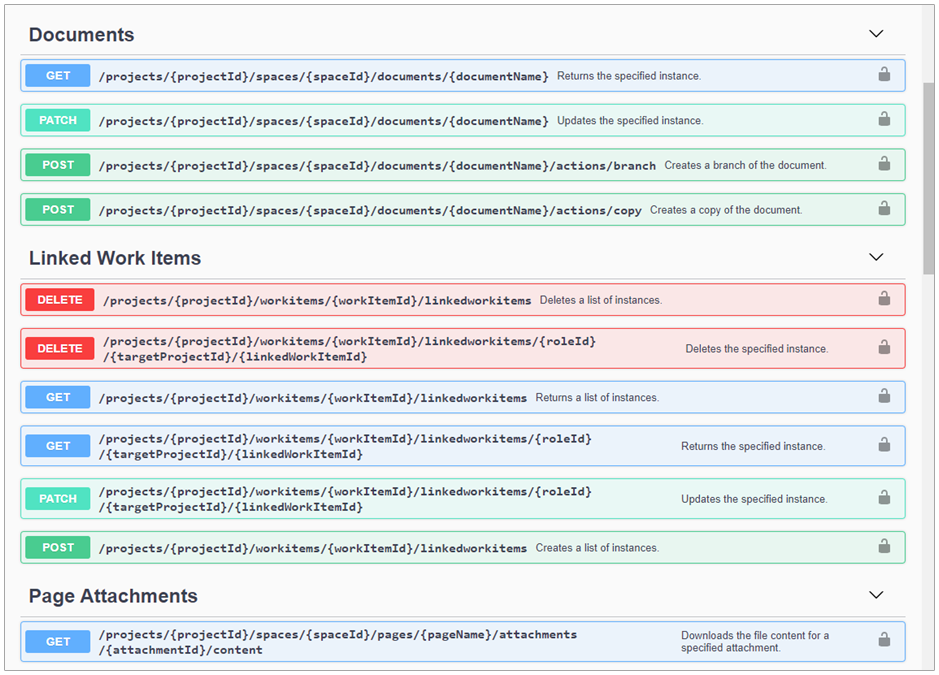Image resolution: width=939 pixels, height=675 pixels.
Task: Click DELETE badge for 'Deletes a list of instances'
Action: click(60, 299)
